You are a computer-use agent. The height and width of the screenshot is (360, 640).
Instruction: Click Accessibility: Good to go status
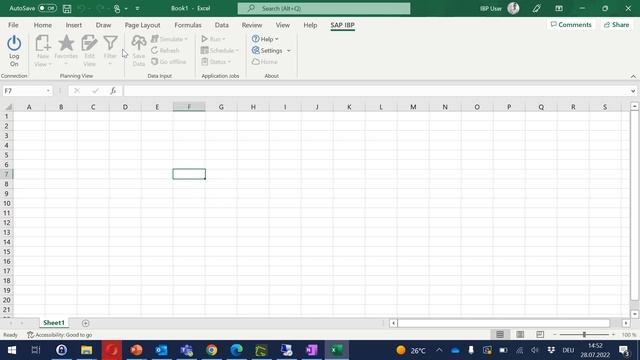tap(60, 335)
